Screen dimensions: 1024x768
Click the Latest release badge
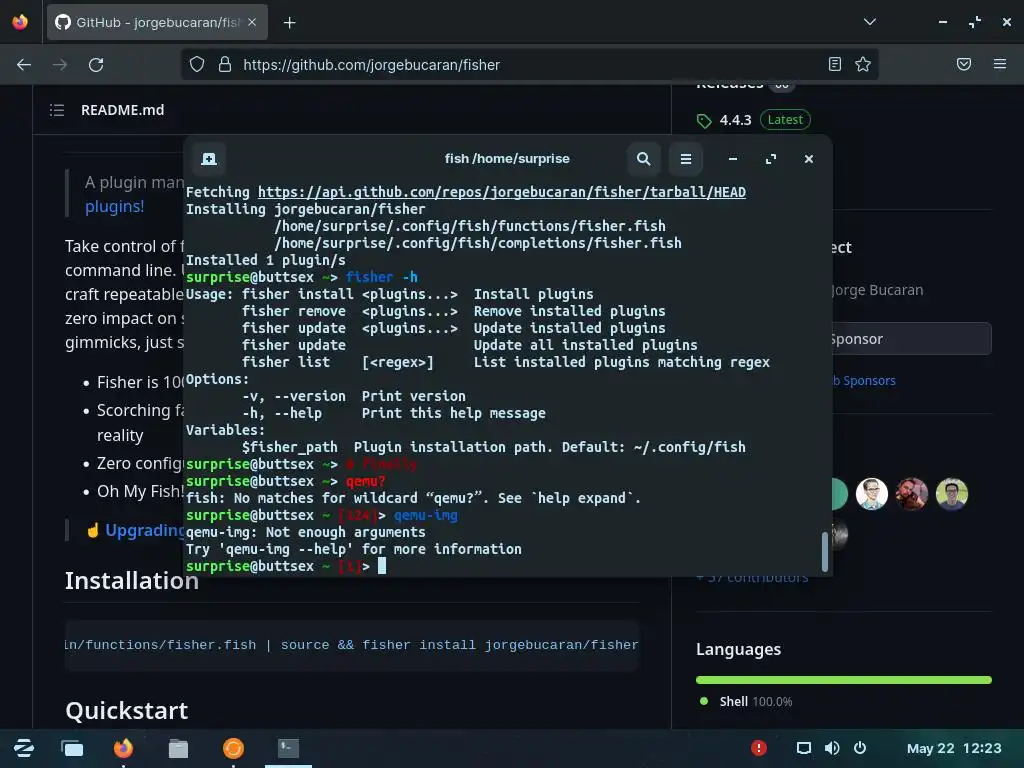(785, 120)
